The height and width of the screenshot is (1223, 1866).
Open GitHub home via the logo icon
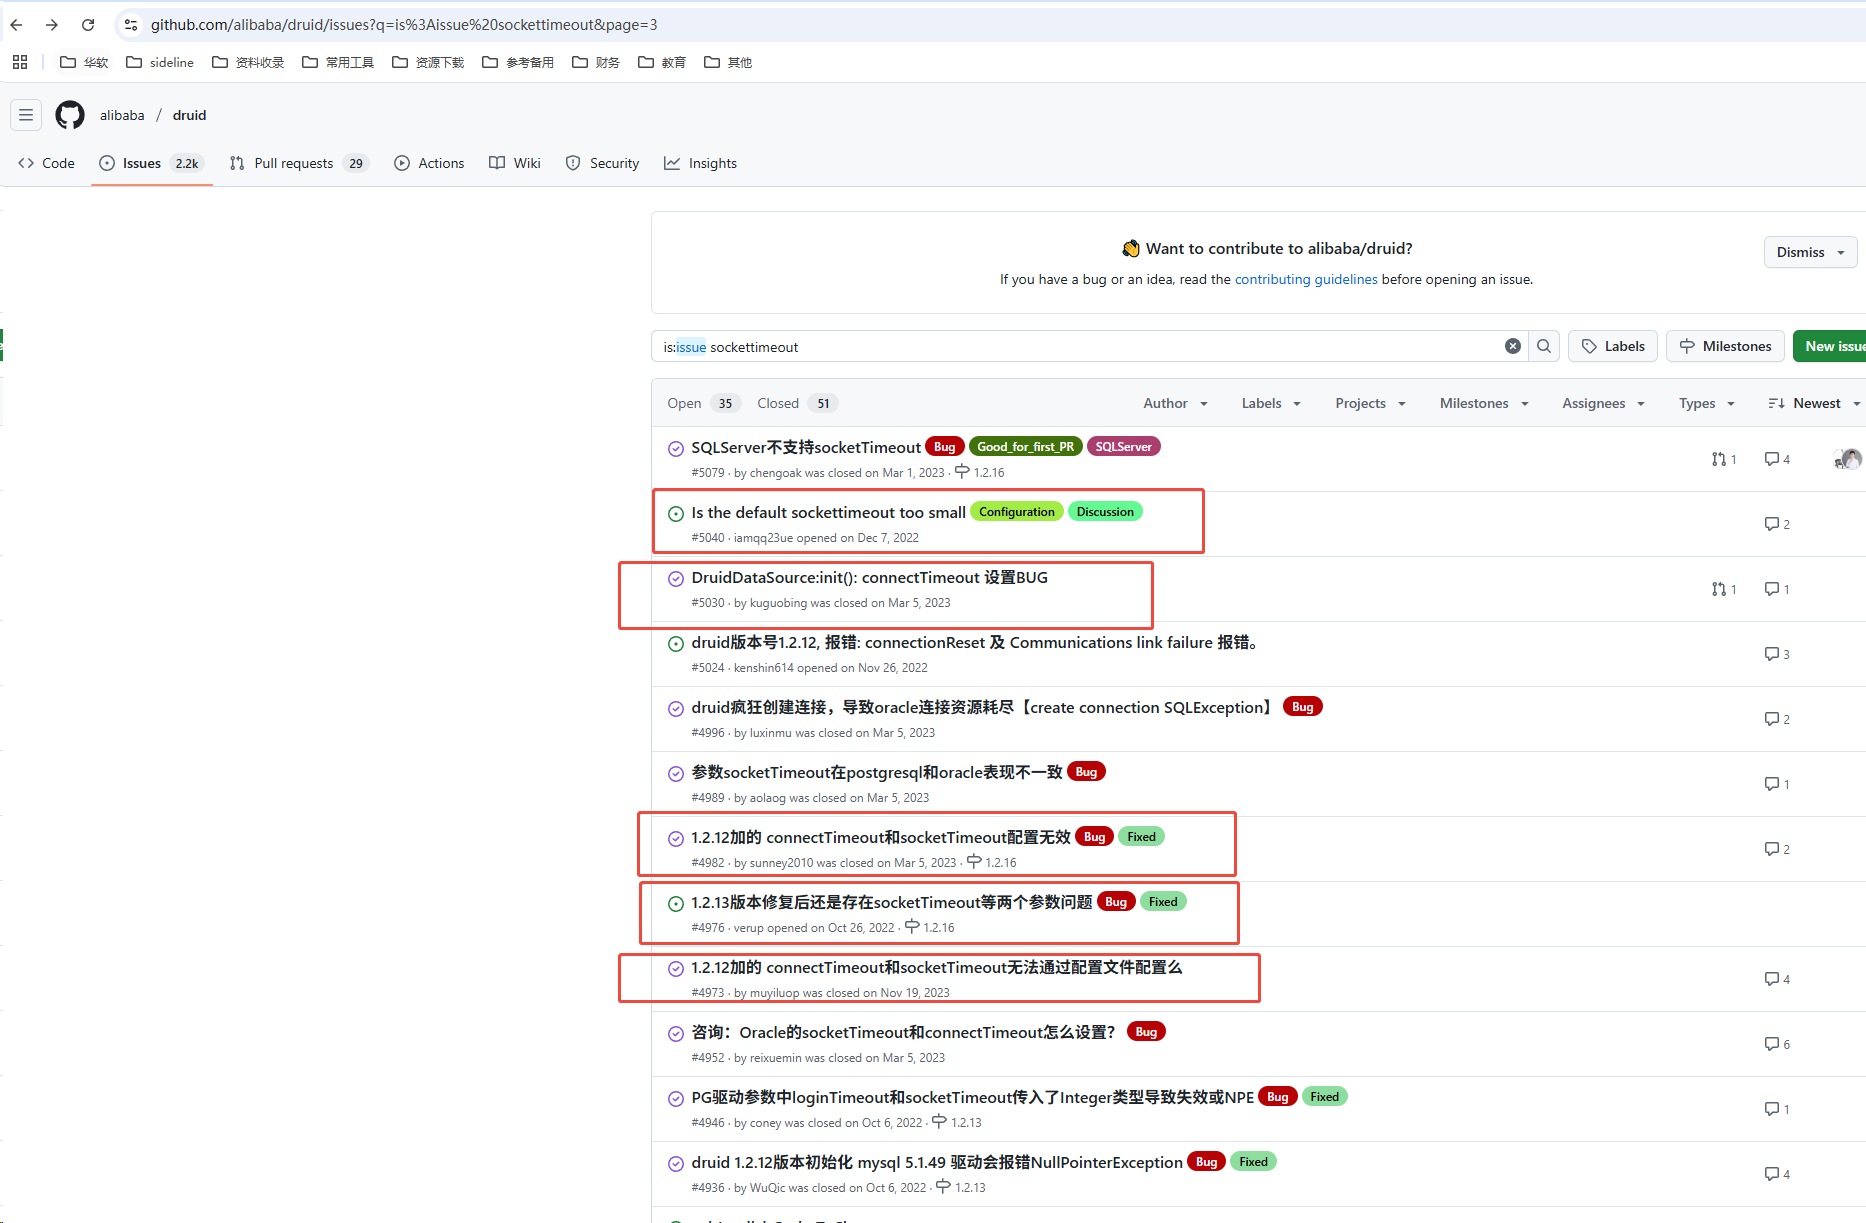(69, 115)
